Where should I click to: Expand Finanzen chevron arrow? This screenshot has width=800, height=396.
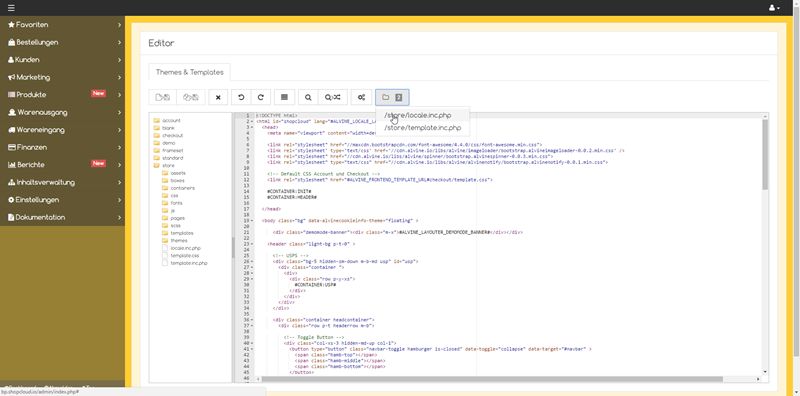[x=119, y=147]
